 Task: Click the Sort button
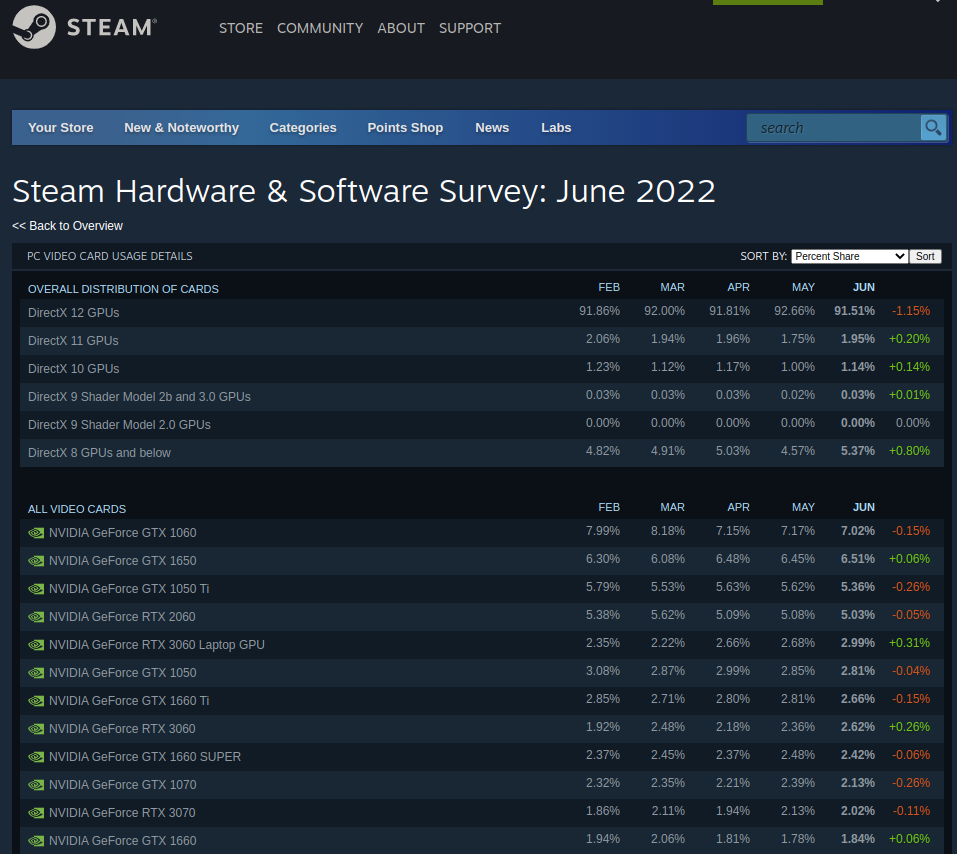(925, 256)
